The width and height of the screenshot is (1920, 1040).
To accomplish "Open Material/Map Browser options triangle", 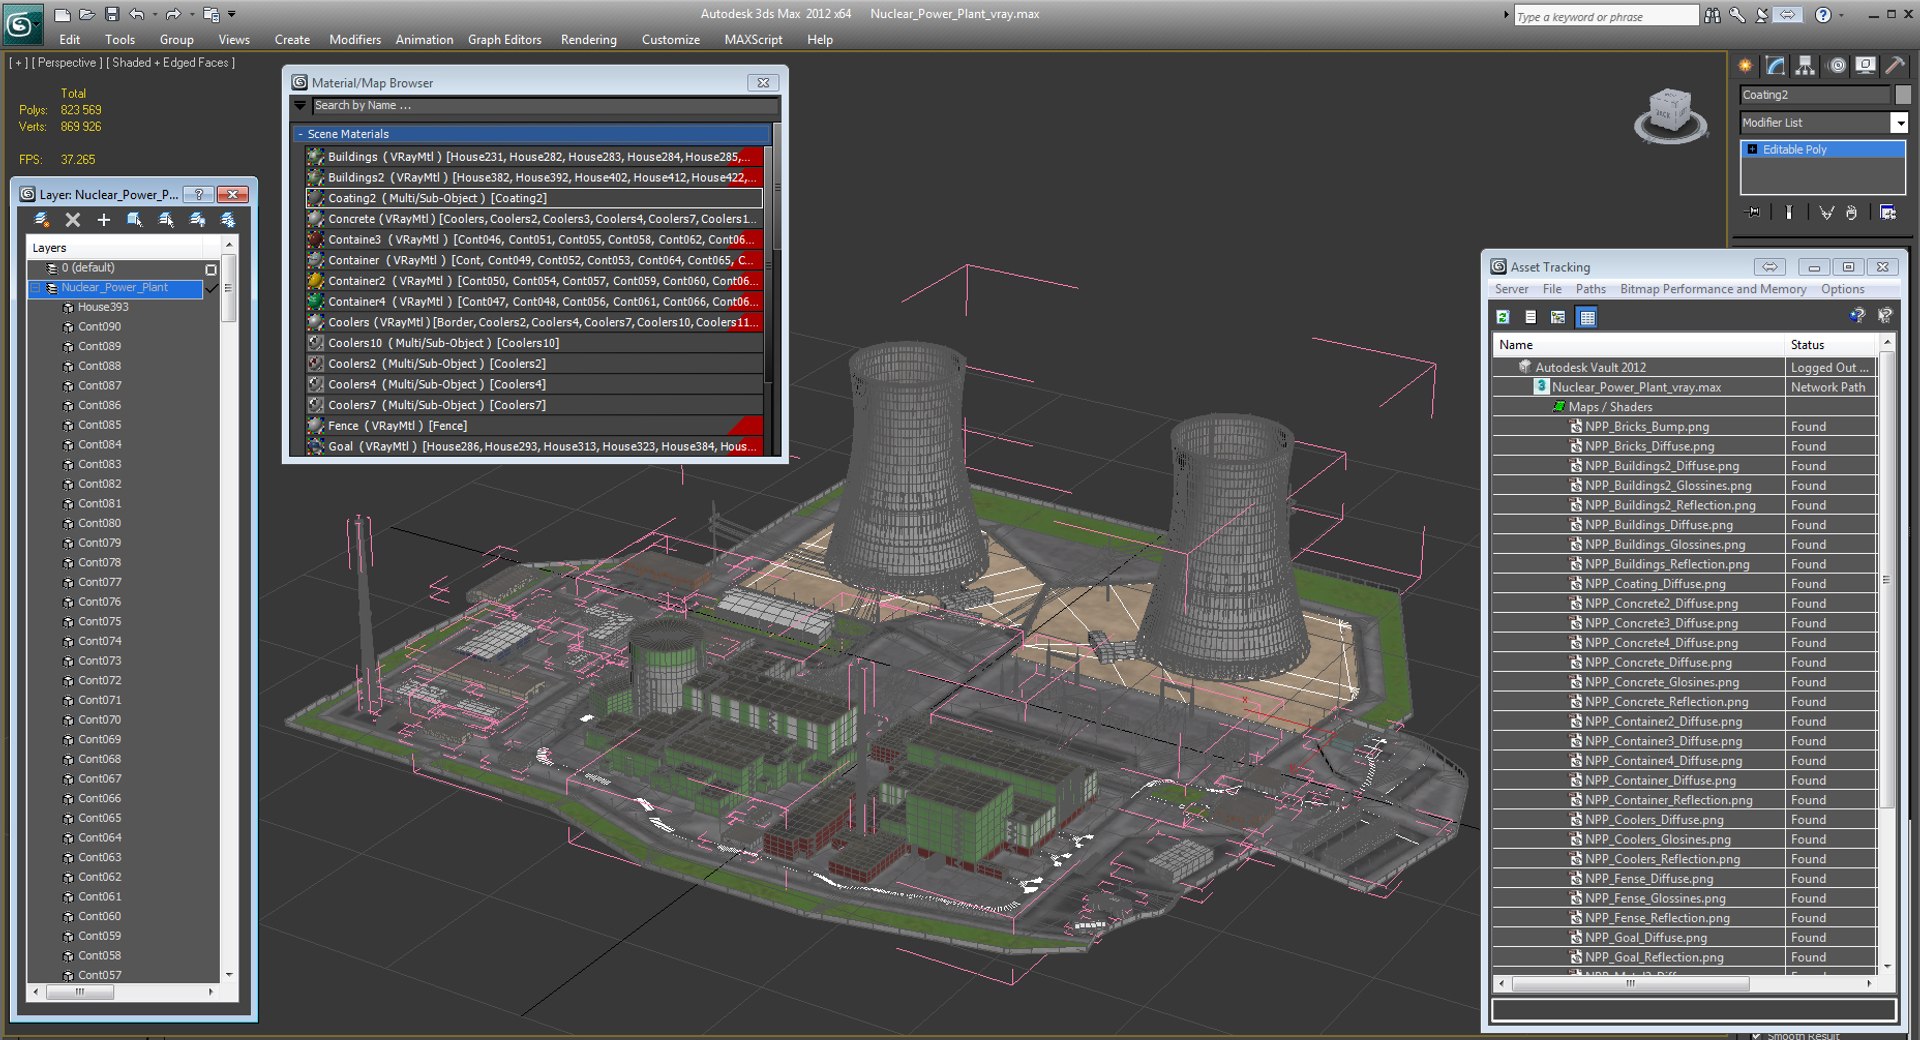I will point(300,105).
